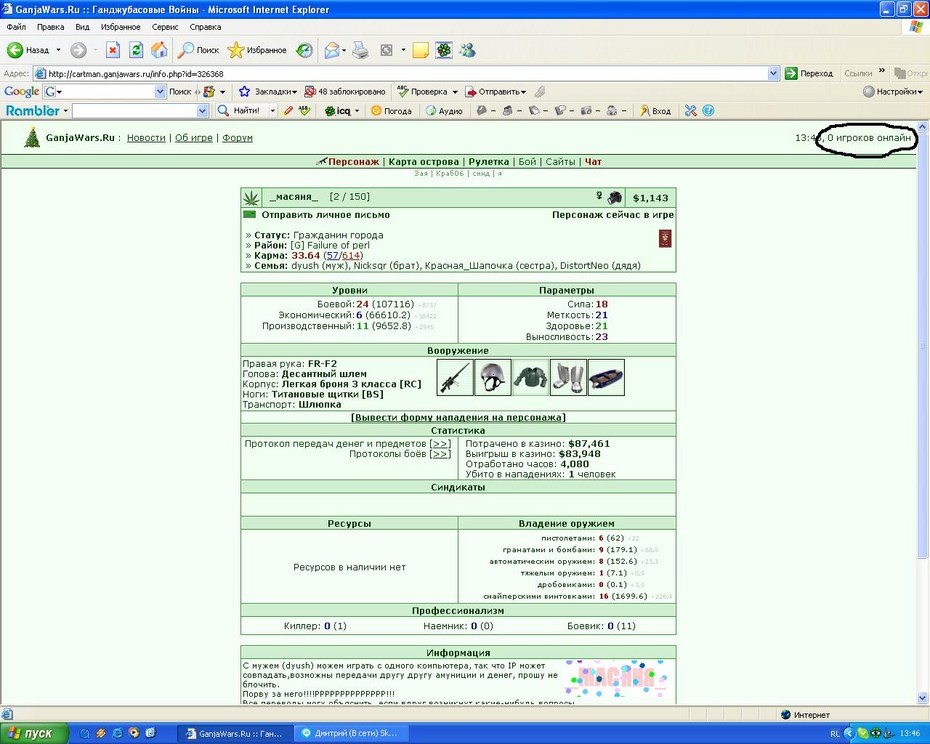
Task: Open the Избранное menu in menu bar
Action: [120, 27]
